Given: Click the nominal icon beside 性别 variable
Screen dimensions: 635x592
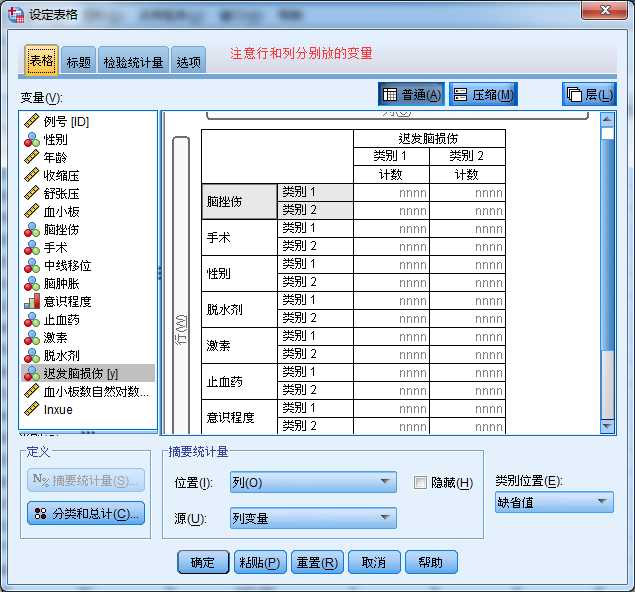Looking at the screenshot, I should [x=32, y=139].
